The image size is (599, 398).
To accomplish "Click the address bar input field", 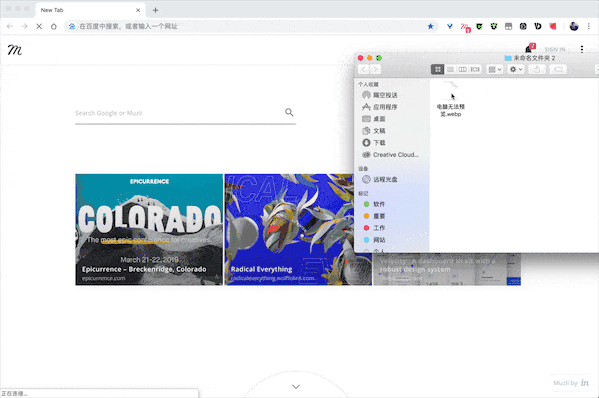I will tap(244, 26).
